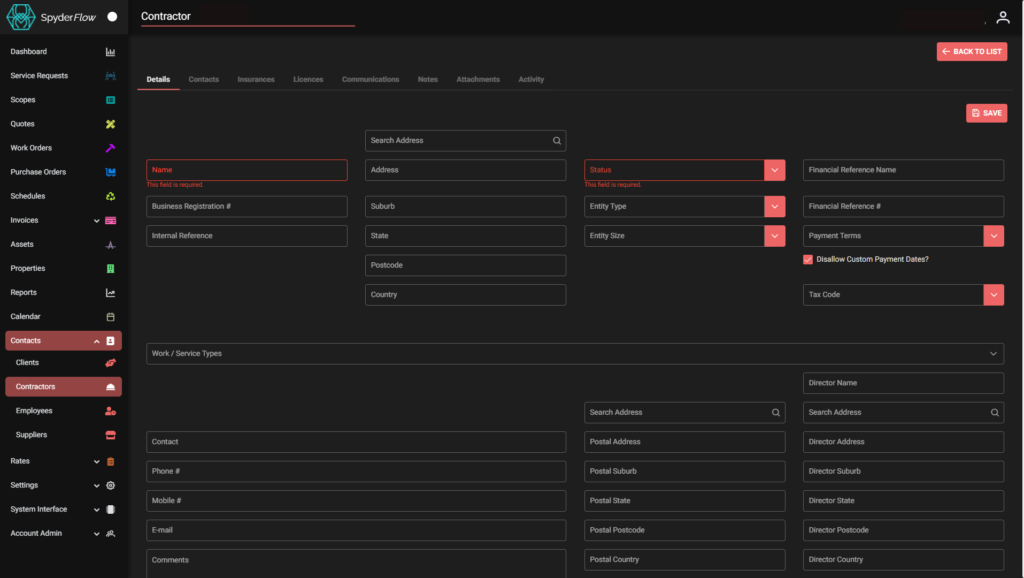Switch to the Communications tab
The height and width of the screenshot is (578, 1024).
[370, 80]
